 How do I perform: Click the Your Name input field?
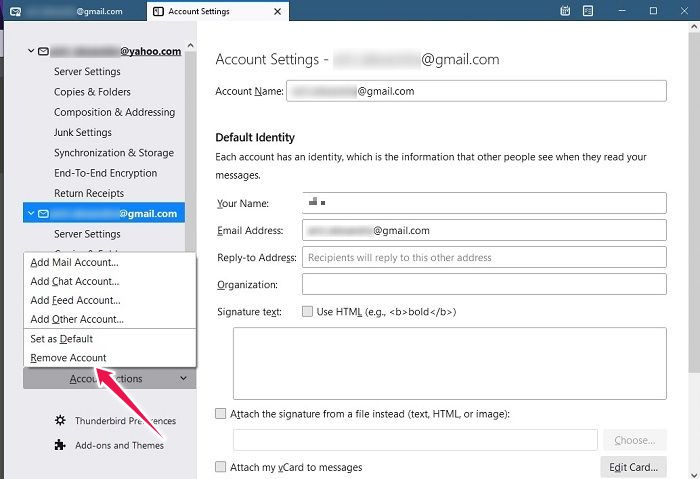point(484,203)
